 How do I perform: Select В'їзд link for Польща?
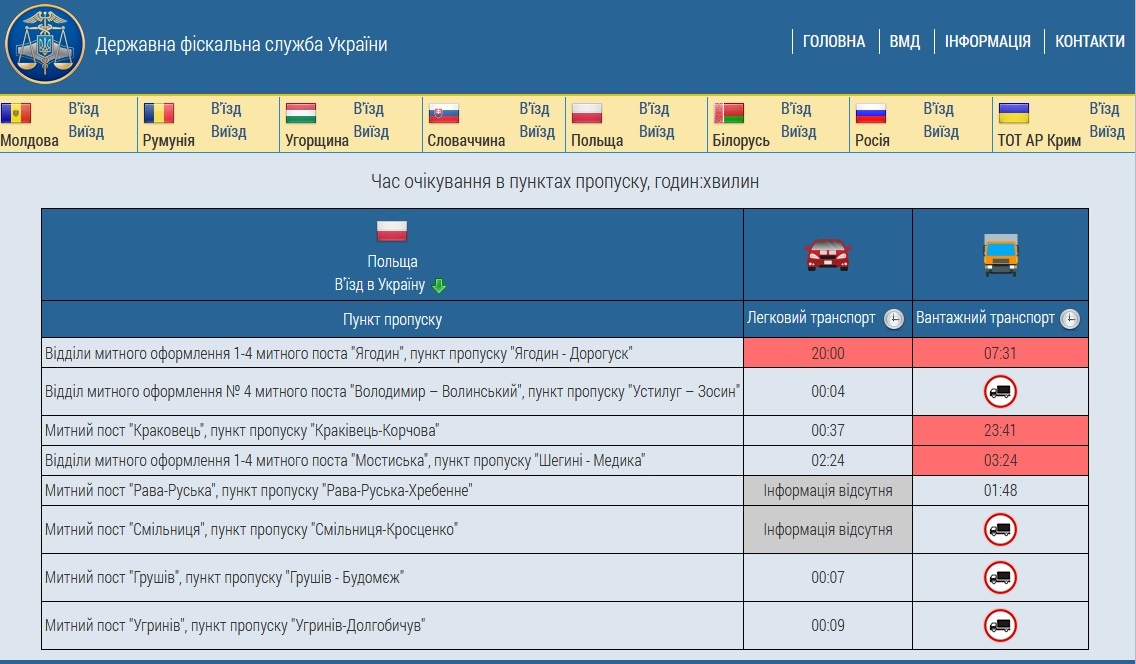[x=654, y=109]
